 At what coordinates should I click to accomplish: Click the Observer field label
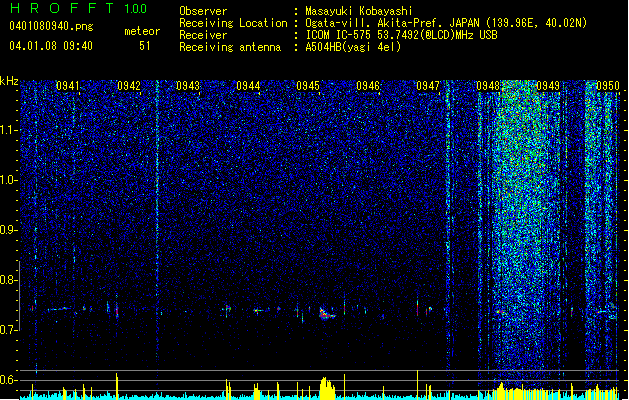point(203,11)
